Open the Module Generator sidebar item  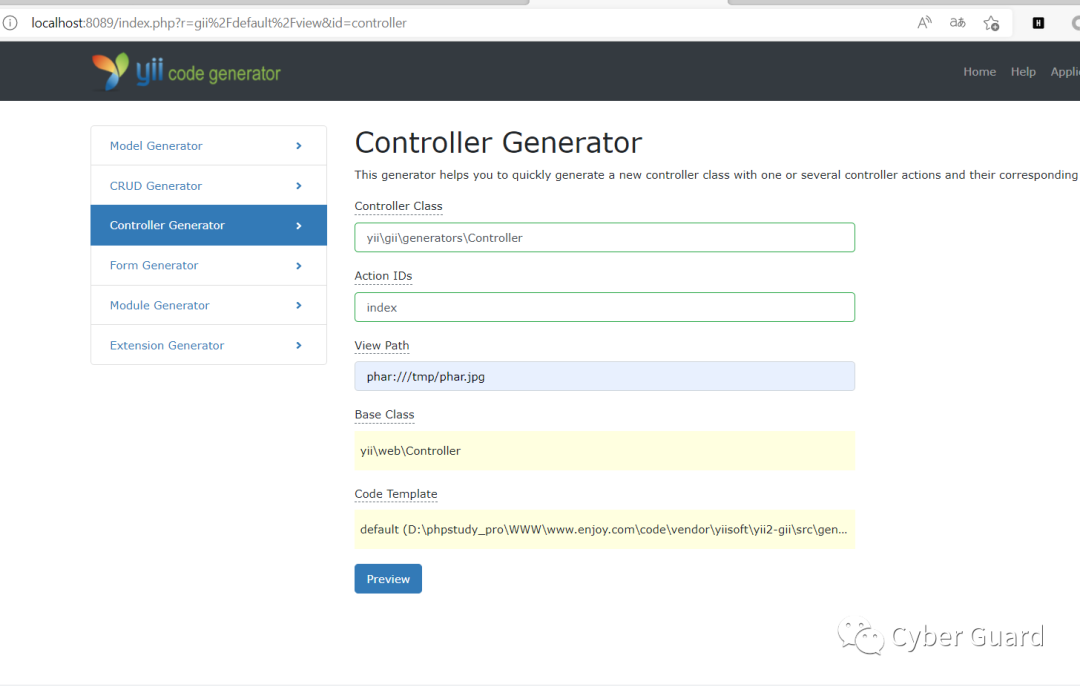point(208,305)
